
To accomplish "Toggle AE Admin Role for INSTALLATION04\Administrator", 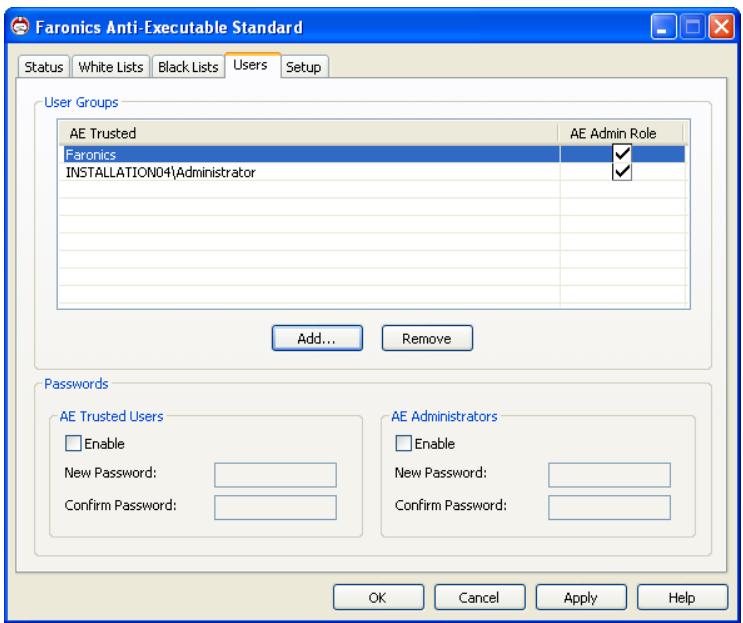I will click(x=622, y=172).
